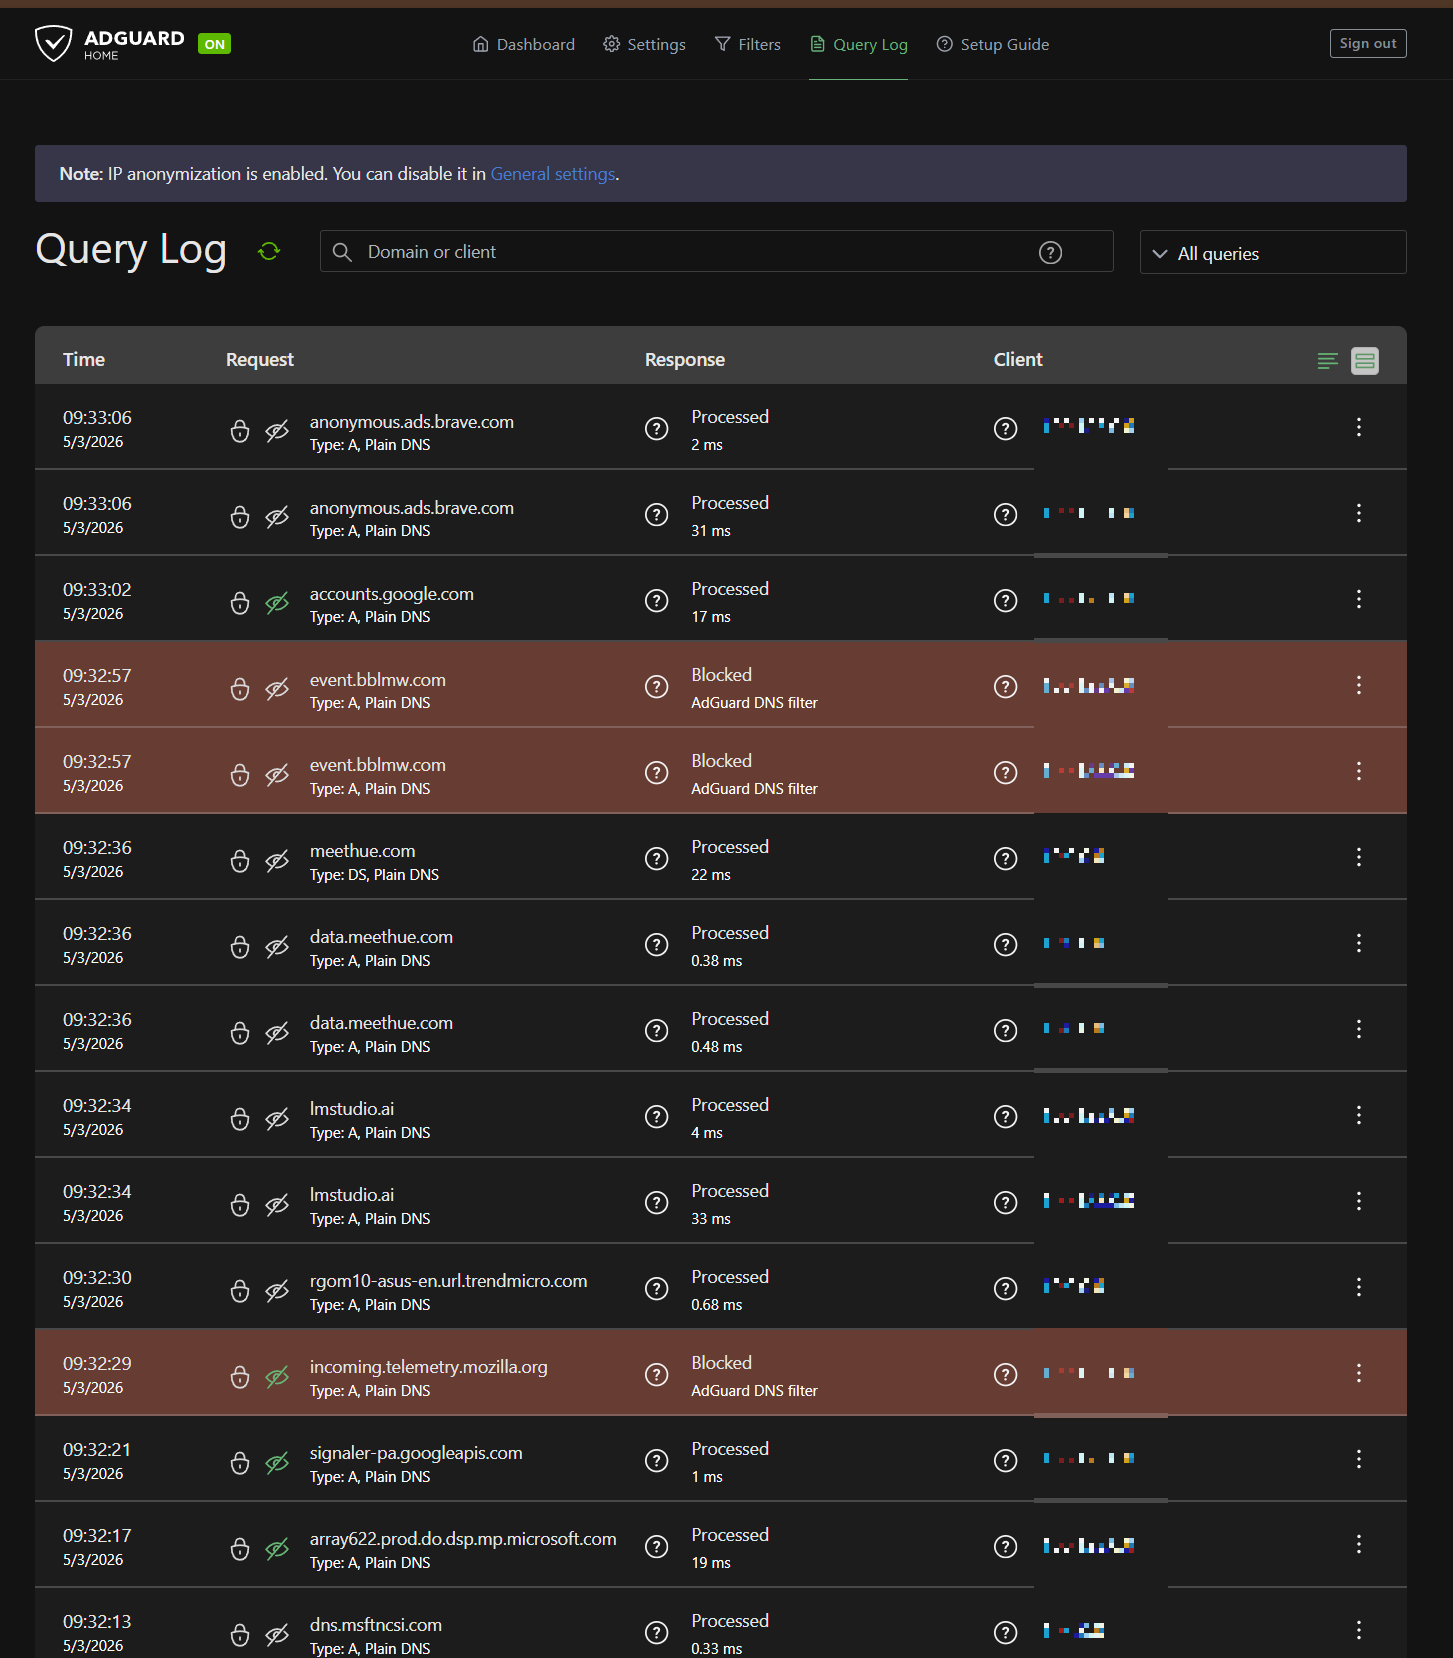Click lock icon on dns.msftncsi.com row
Viewport: 1453px width, 1658px height.
[x=240, y=1635]
